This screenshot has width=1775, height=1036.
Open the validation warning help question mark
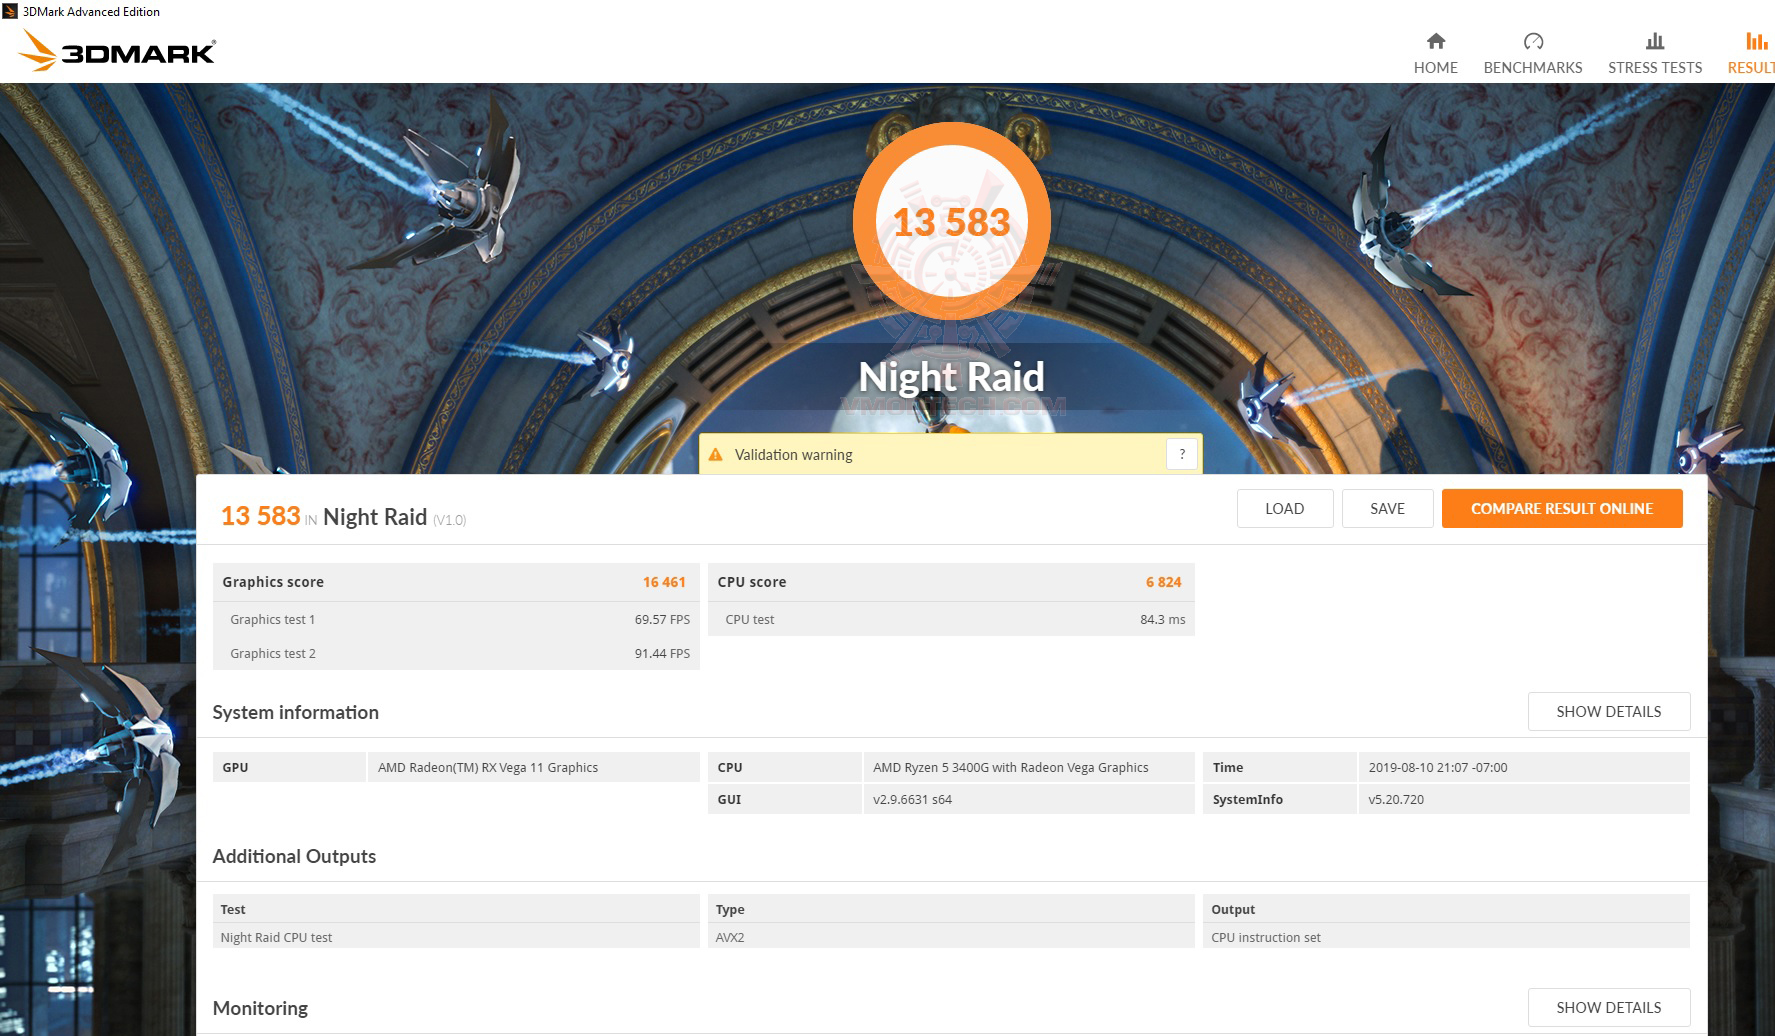(1181, 454)
